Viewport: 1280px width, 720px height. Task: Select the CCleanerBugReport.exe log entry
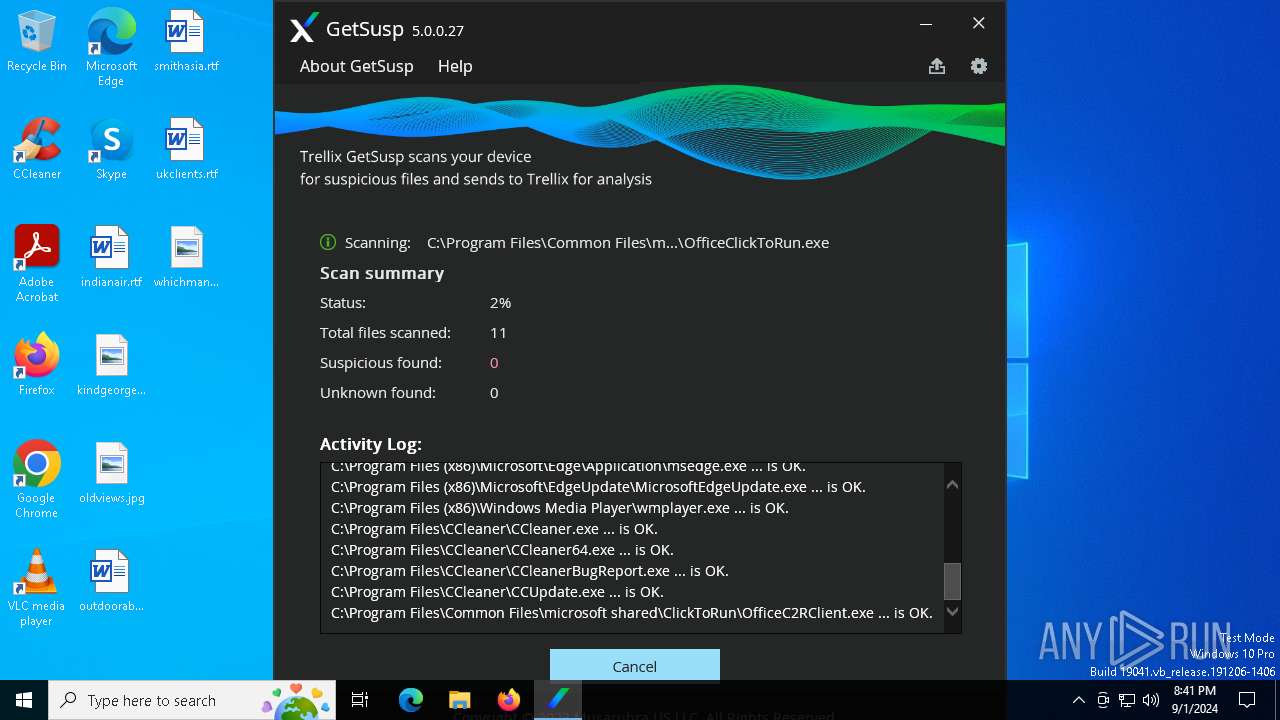[530, 571]
